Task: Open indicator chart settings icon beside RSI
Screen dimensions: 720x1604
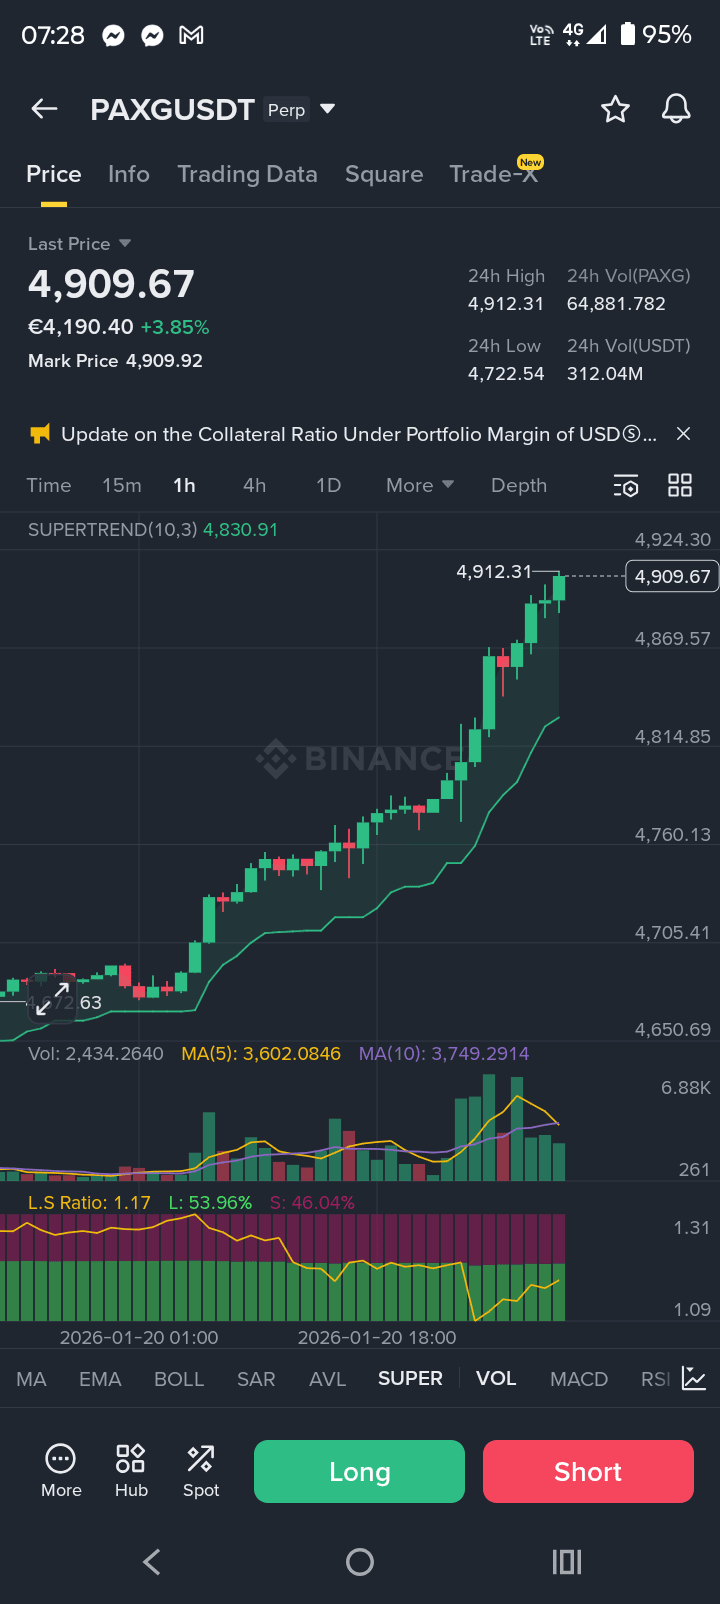Action: click(x=694, y=1378)
